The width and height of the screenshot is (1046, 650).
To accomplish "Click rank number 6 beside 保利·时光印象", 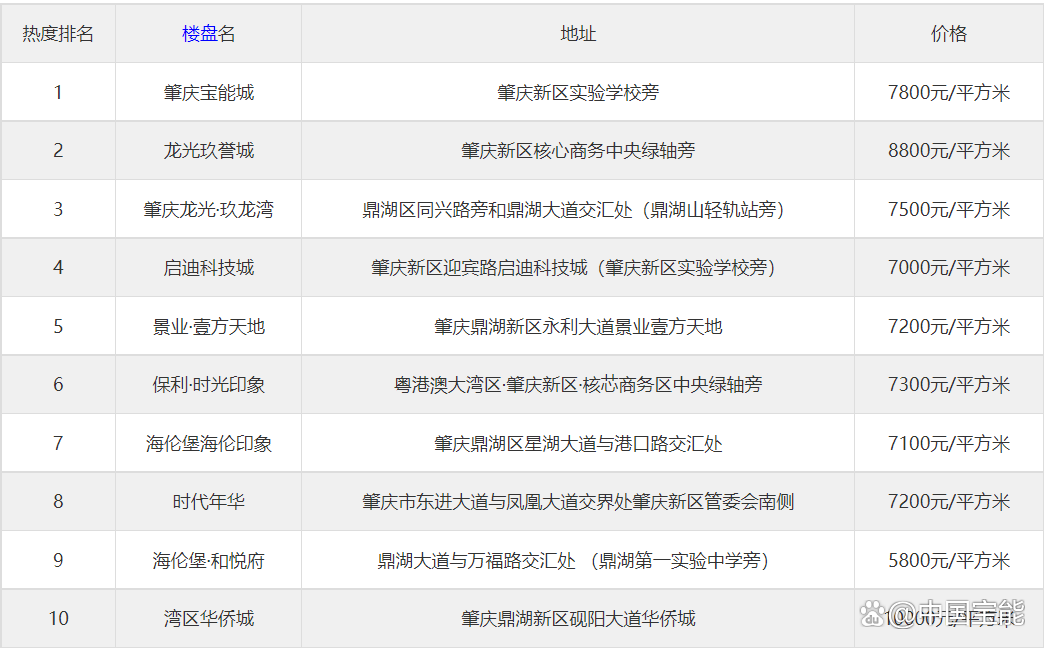I will pyautogui.click(x=58, y=384).
